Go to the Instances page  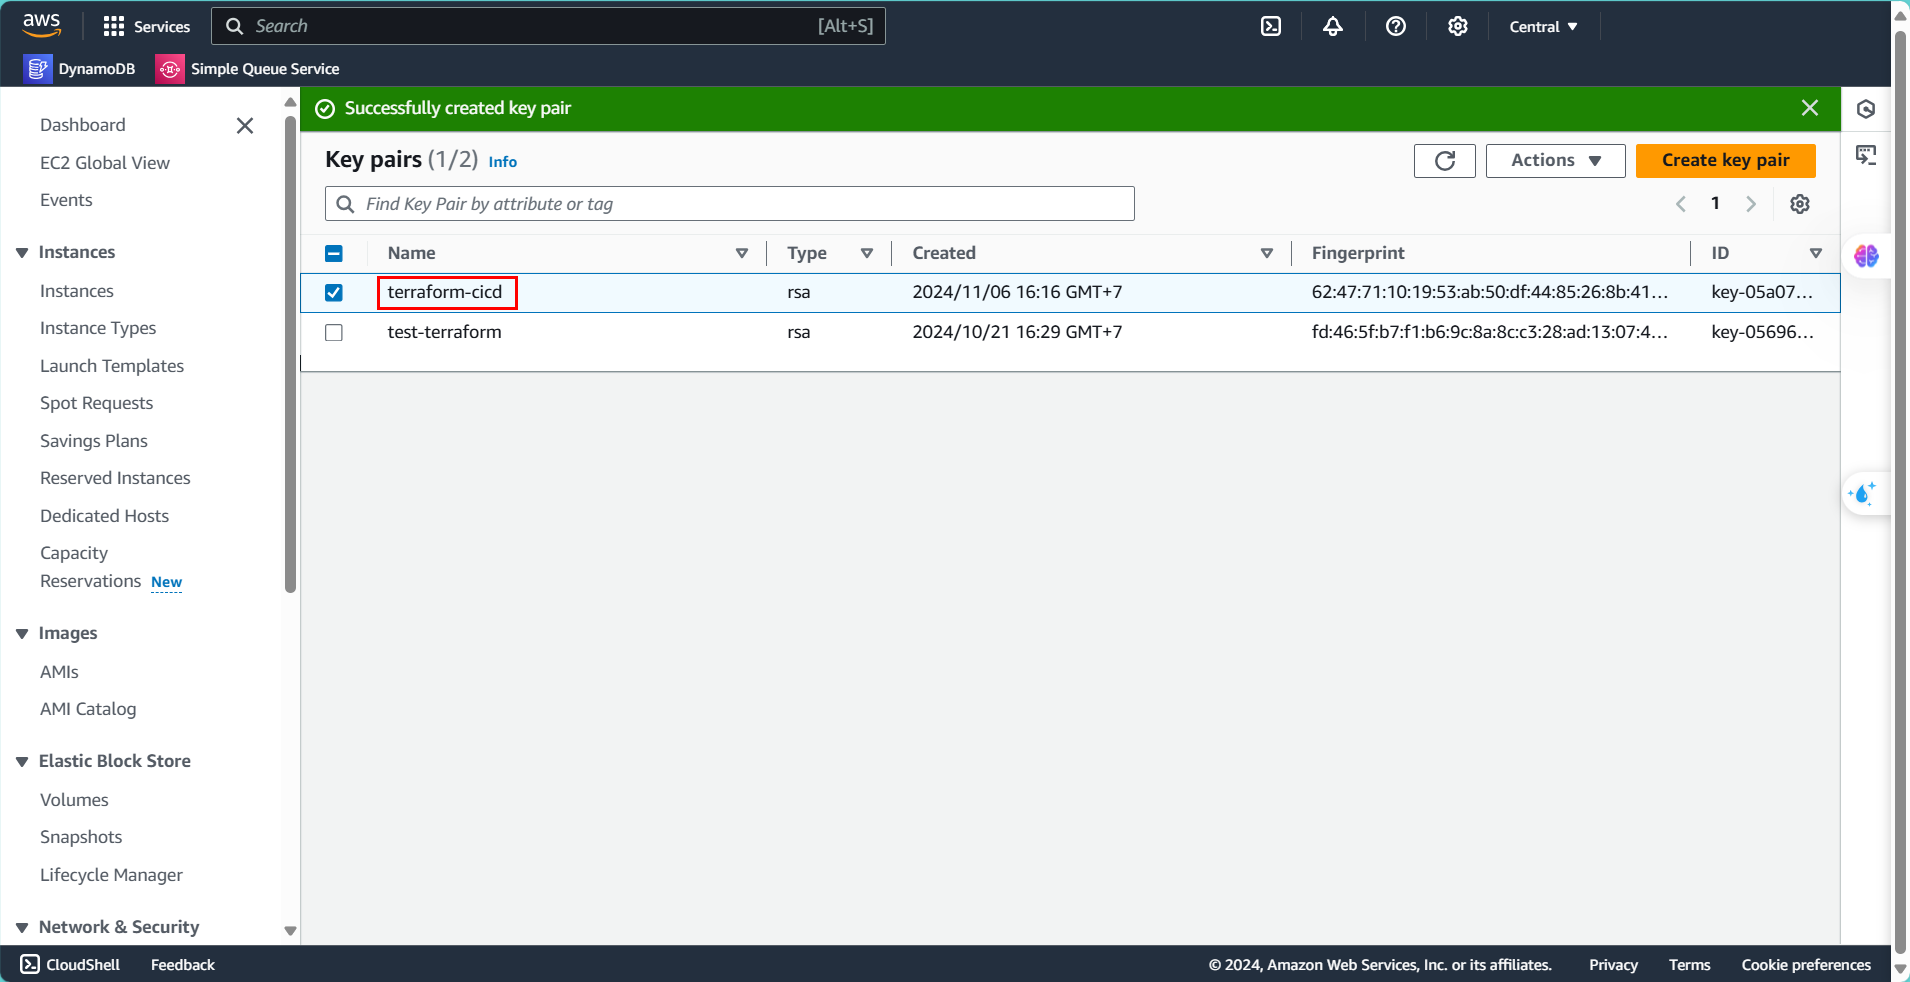77,291
